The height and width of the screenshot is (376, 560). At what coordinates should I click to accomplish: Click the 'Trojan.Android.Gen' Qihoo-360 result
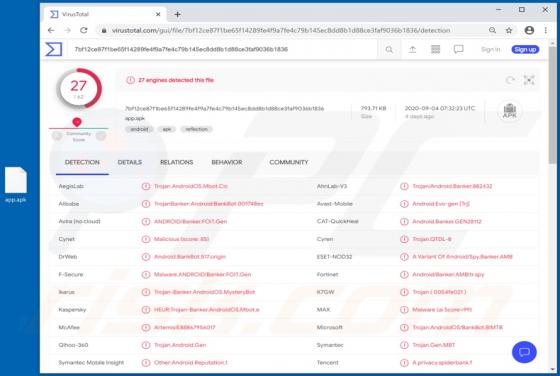(180, 345)
